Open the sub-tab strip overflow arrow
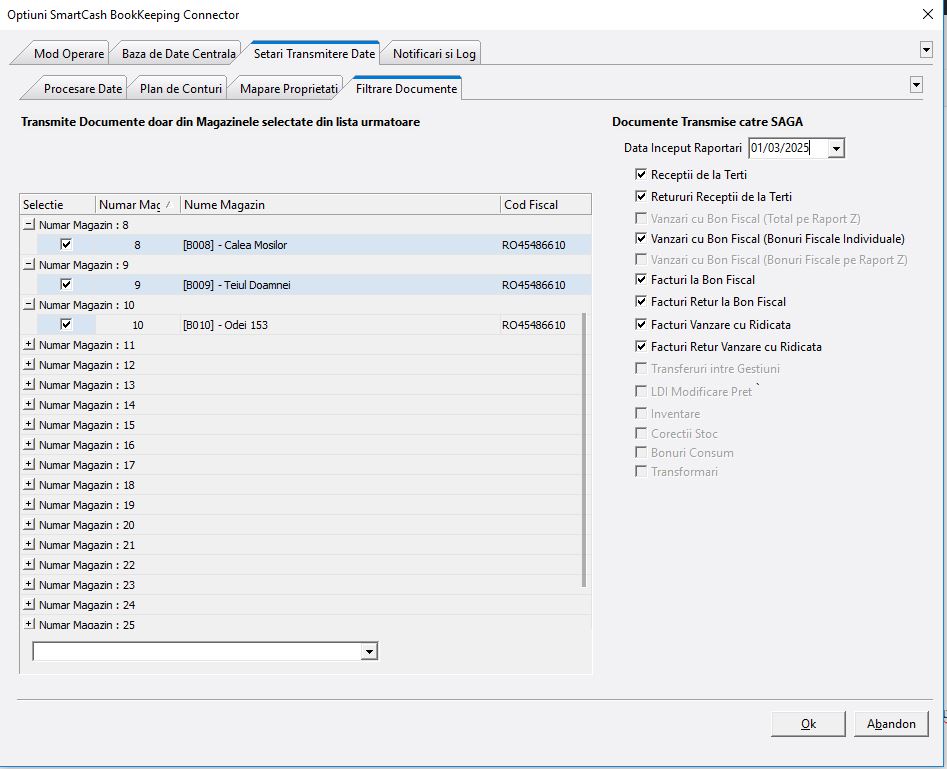Viewport: 947px width, 769px height. pyautogui.click(x=916, y=85)
